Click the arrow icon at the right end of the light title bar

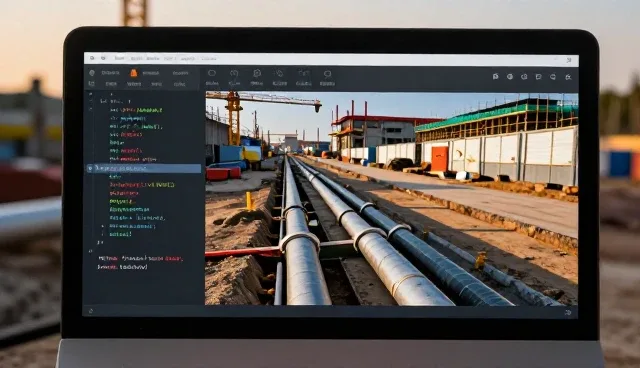[x=569, y=60]
